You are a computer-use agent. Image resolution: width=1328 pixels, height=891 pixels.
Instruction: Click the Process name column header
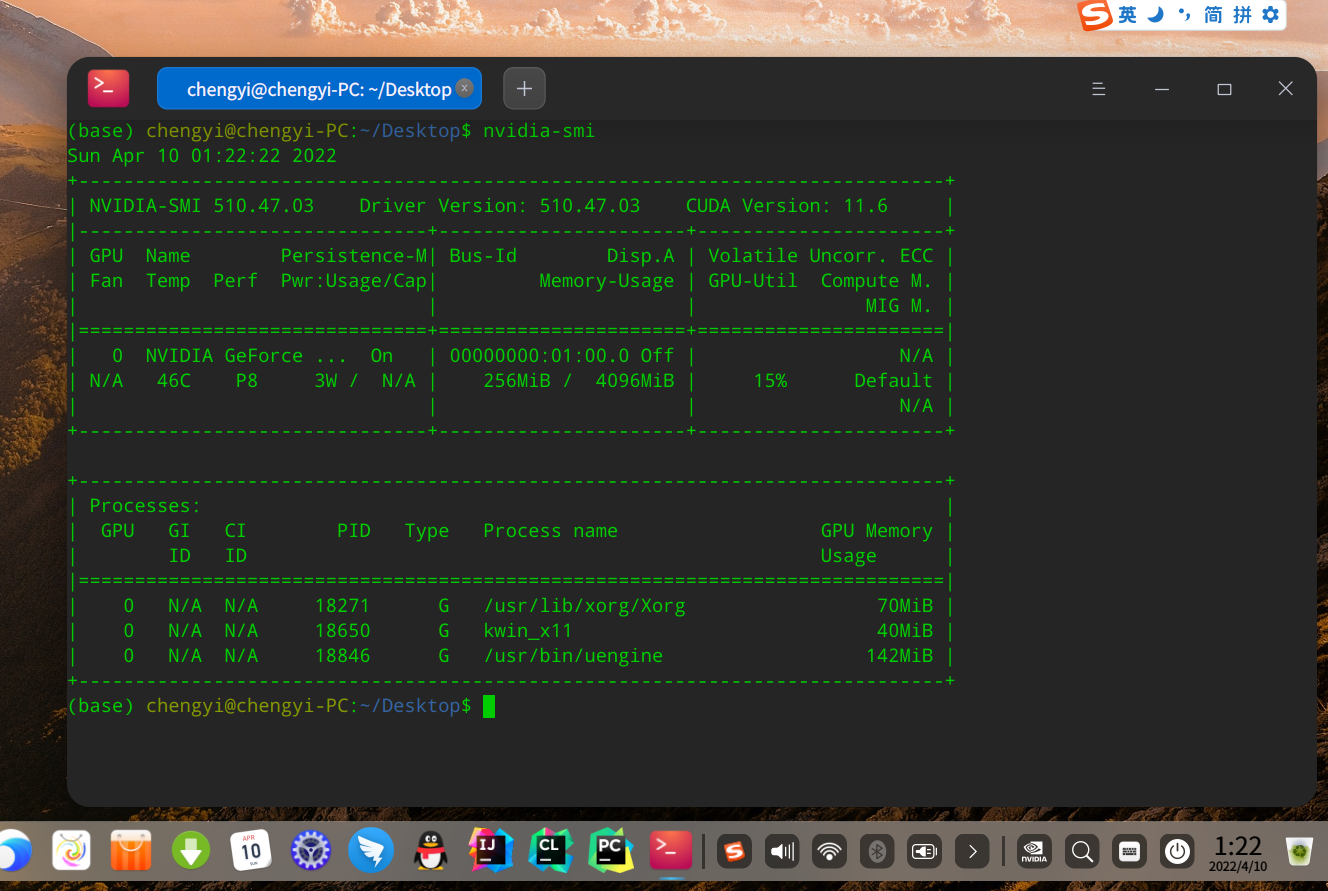pos(551,531)
